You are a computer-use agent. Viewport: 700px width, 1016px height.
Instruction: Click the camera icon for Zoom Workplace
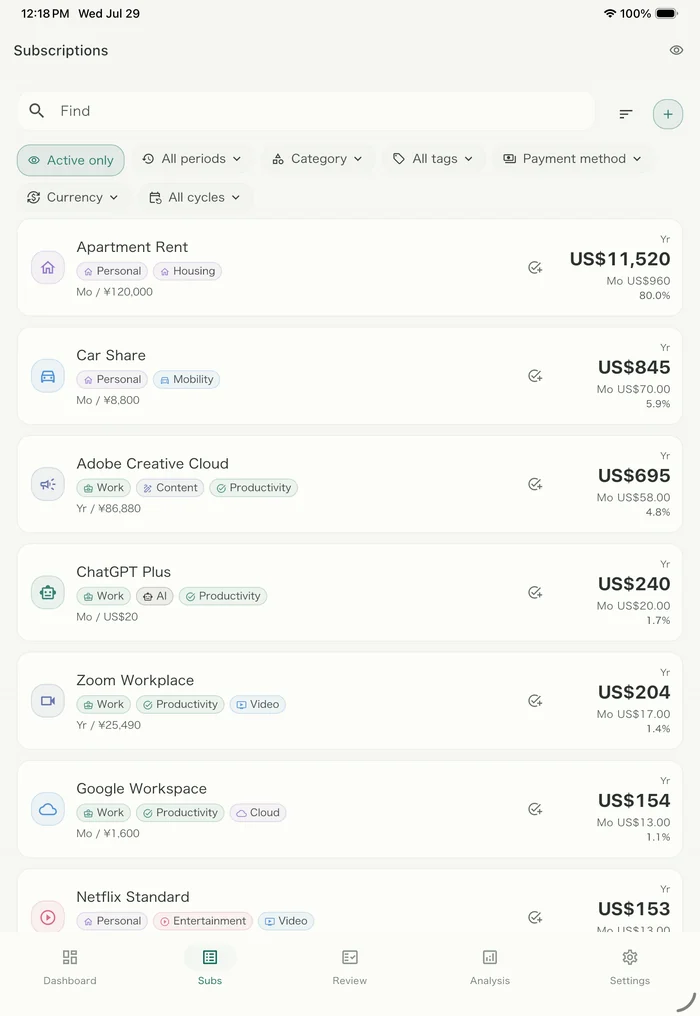point(48,700)
